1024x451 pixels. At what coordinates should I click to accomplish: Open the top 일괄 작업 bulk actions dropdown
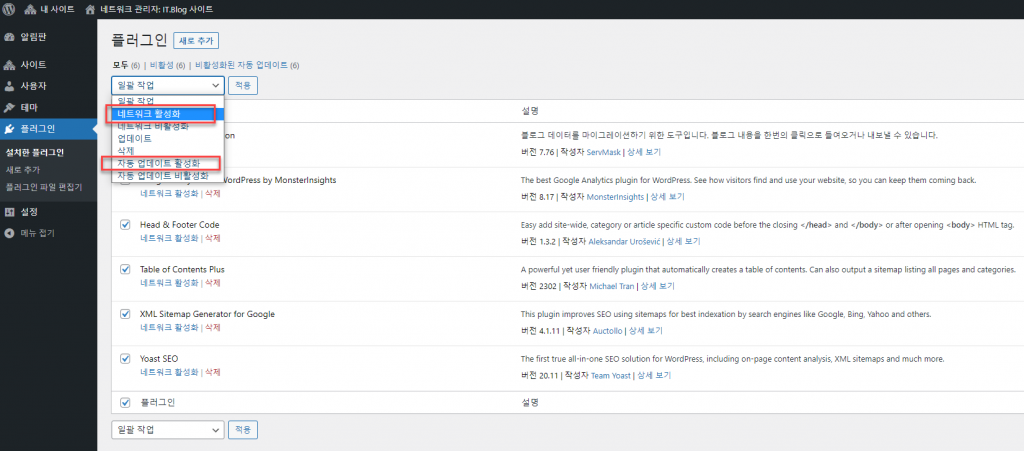pos(167,86)
